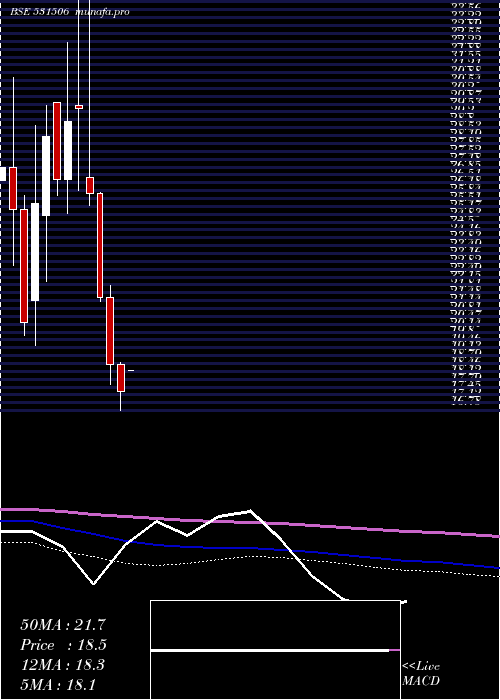Viewport: 500px width, 700px height.
Task: Click inside the Live MACD panel box
Action: pos(275,650)
